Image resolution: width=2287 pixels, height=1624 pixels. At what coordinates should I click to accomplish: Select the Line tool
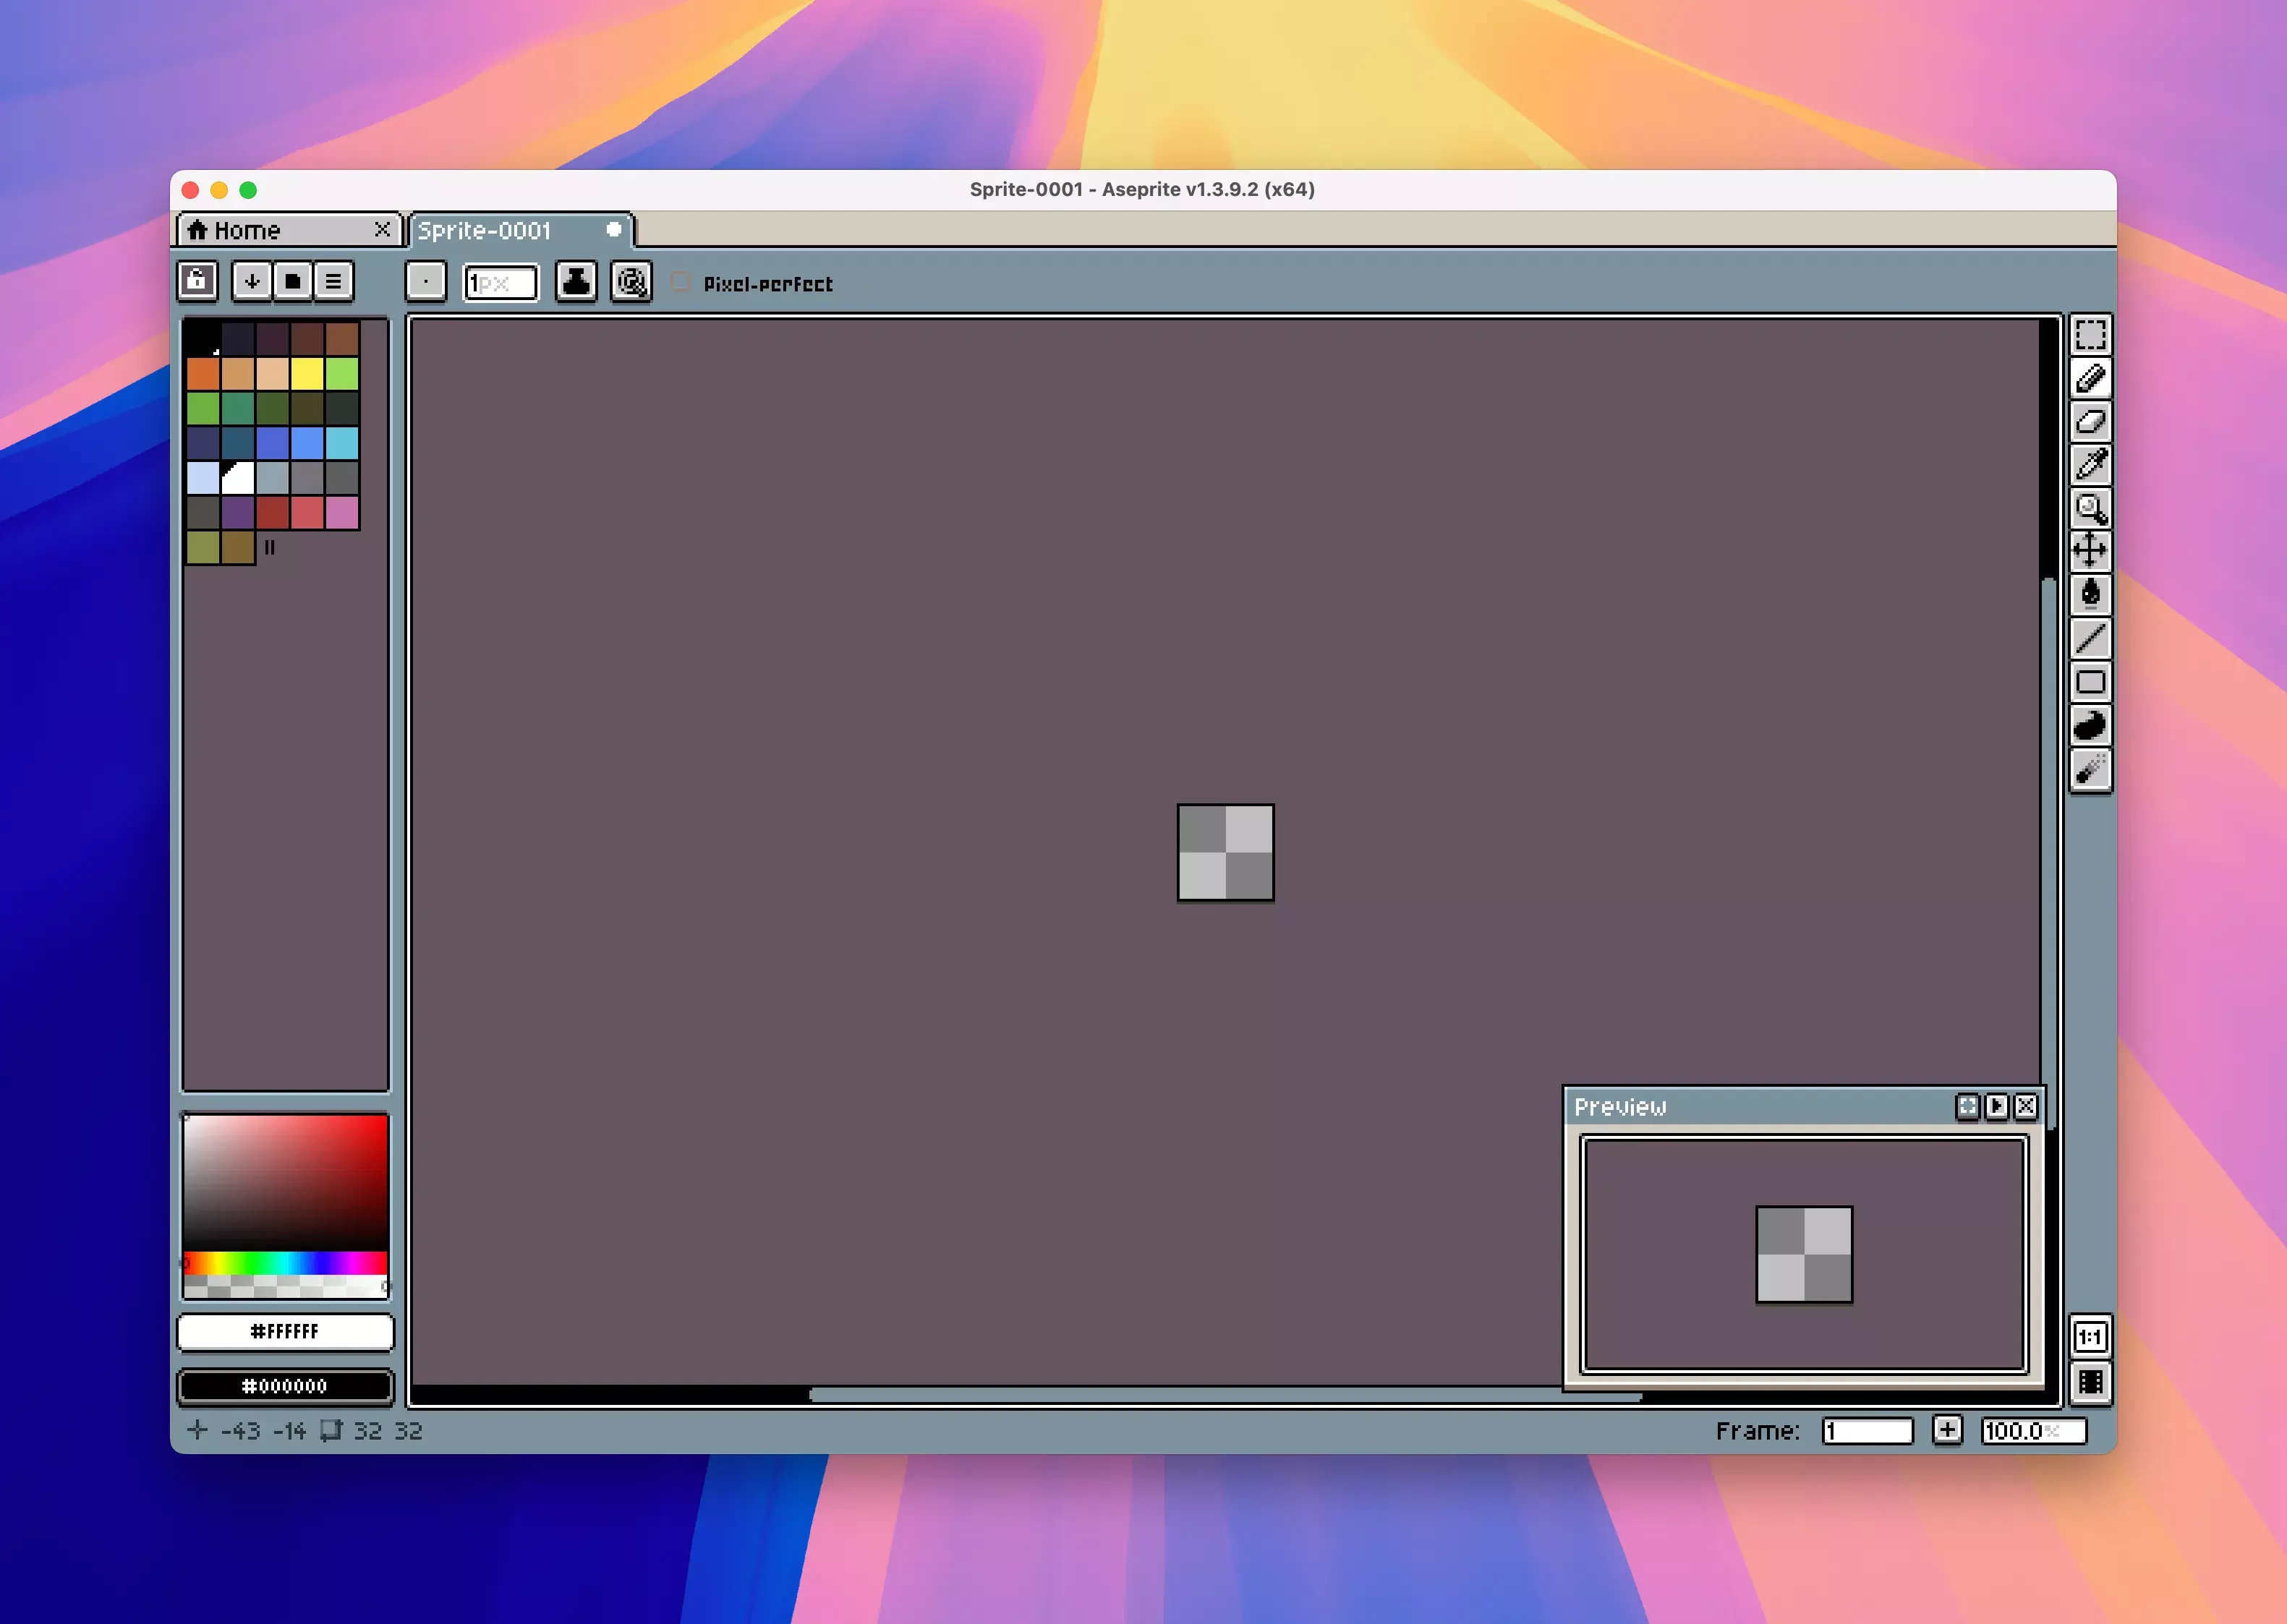[x=2090, y=638]
